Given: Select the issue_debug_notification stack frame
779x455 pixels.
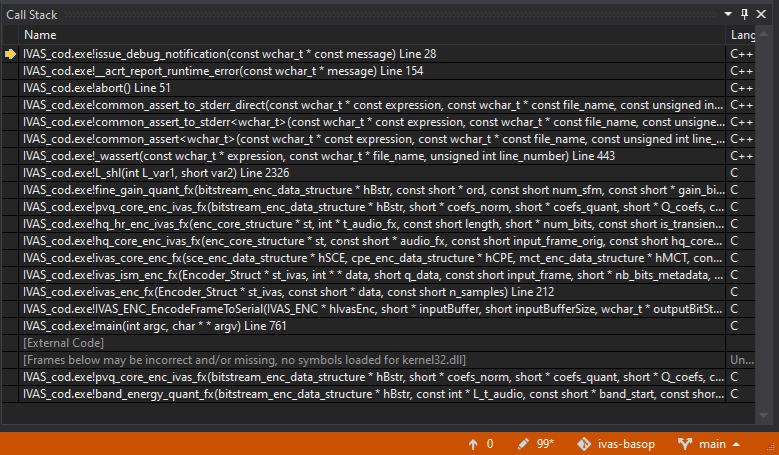Looking at the screenshot, I should click(215, 54).
